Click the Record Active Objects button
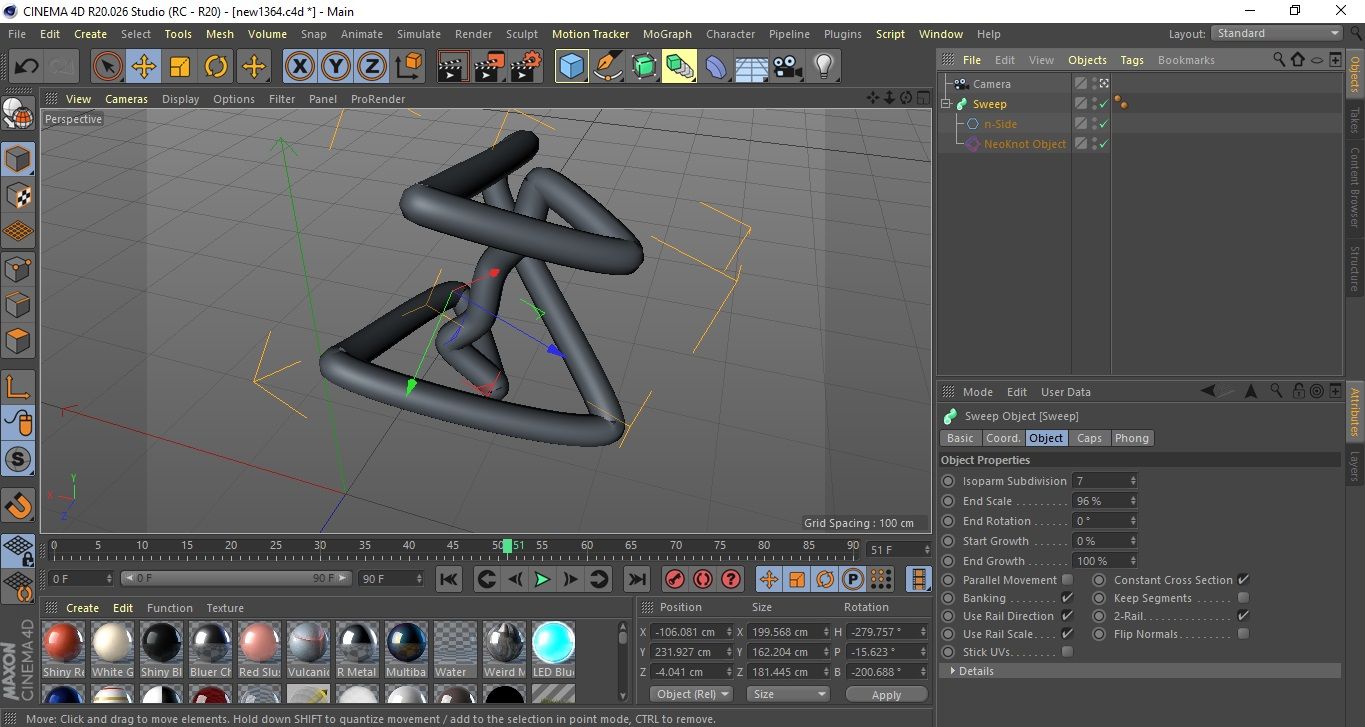 675,579
